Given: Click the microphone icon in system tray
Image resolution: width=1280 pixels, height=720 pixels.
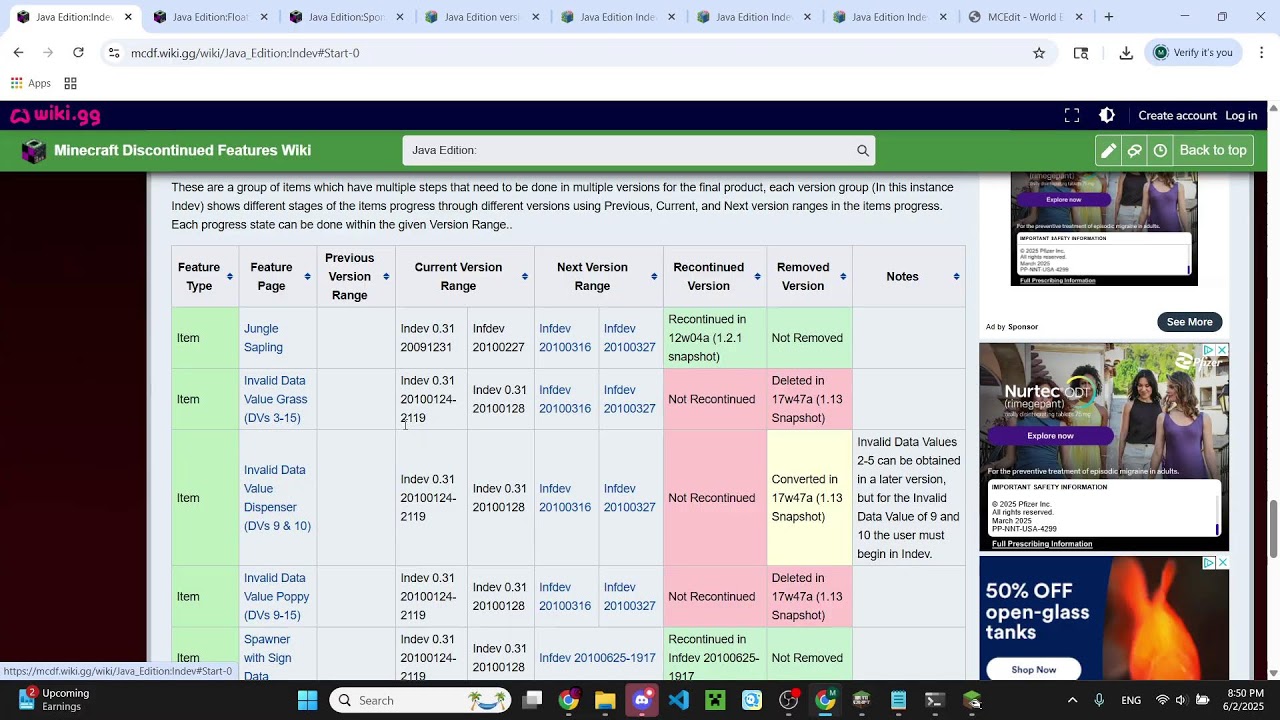Looking at the screenshot, I should point(1099,700).
